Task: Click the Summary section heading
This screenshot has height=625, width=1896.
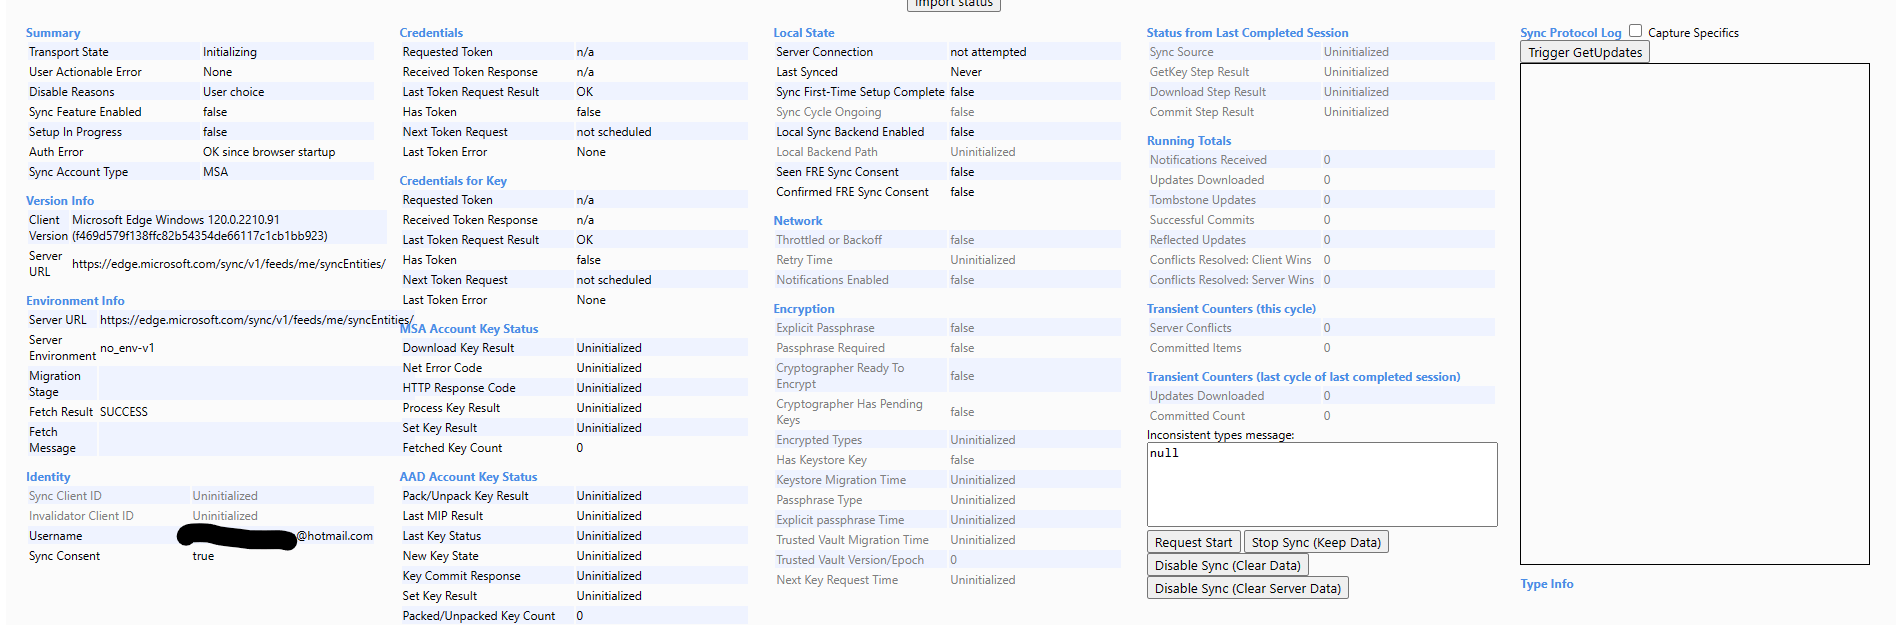Action: tap(53, 33)
